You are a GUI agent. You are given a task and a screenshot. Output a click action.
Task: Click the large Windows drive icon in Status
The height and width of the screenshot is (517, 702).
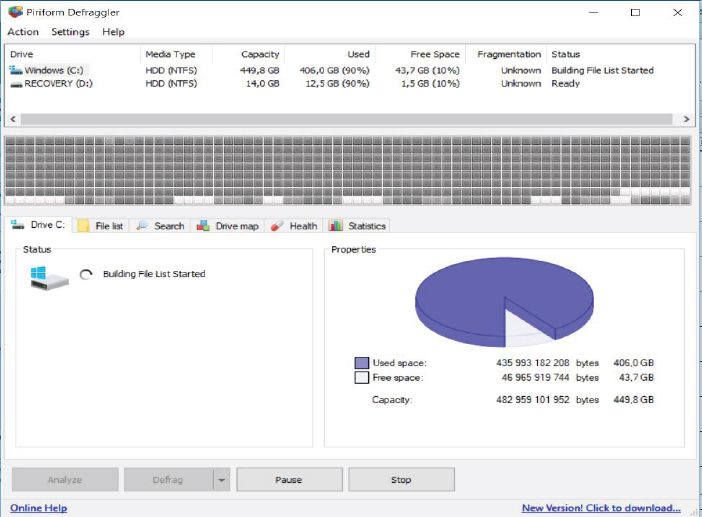(x=49, y=277)
